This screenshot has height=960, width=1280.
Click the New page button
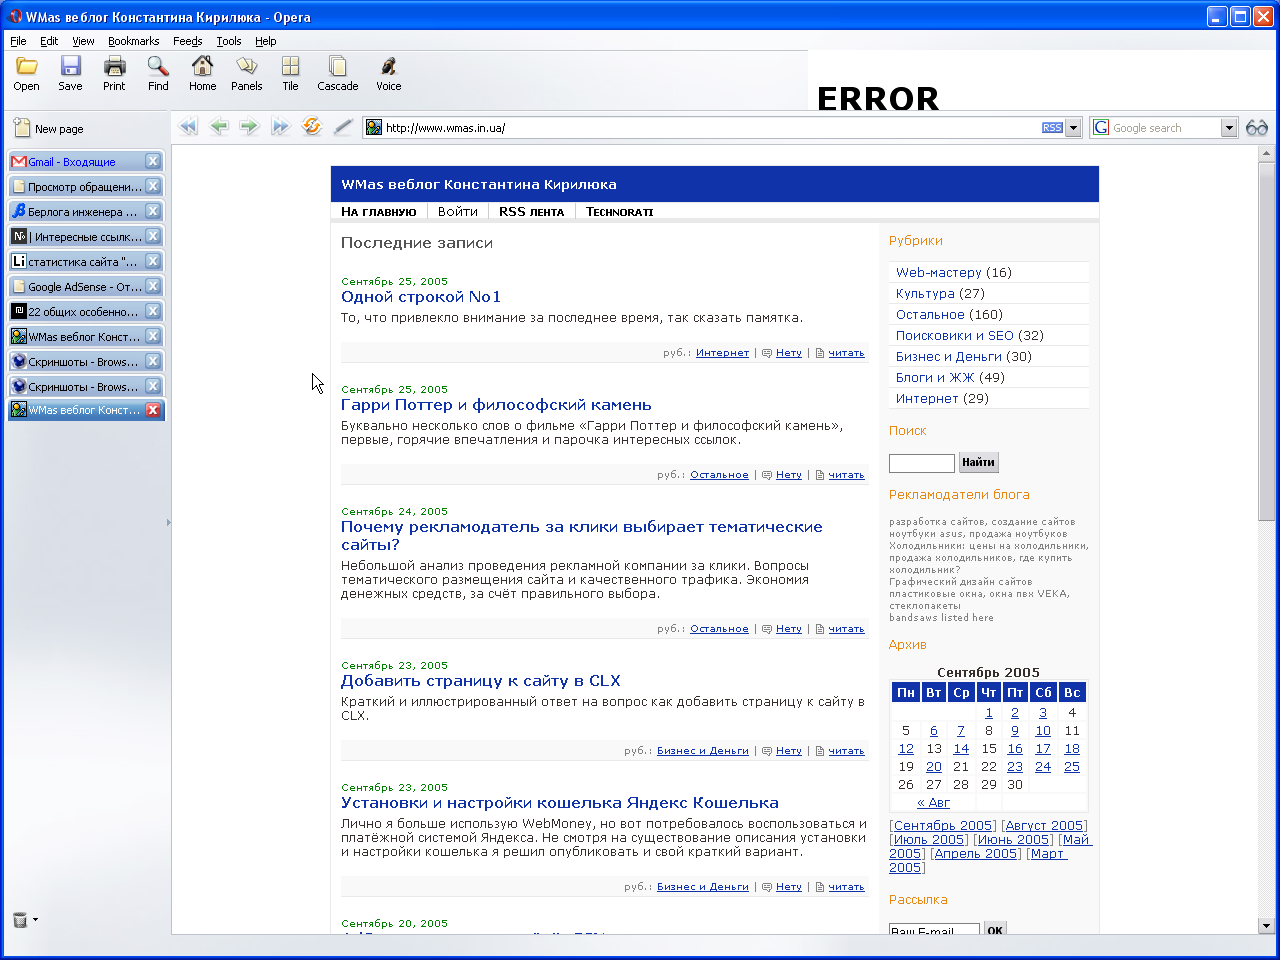(x=49, y=128)
